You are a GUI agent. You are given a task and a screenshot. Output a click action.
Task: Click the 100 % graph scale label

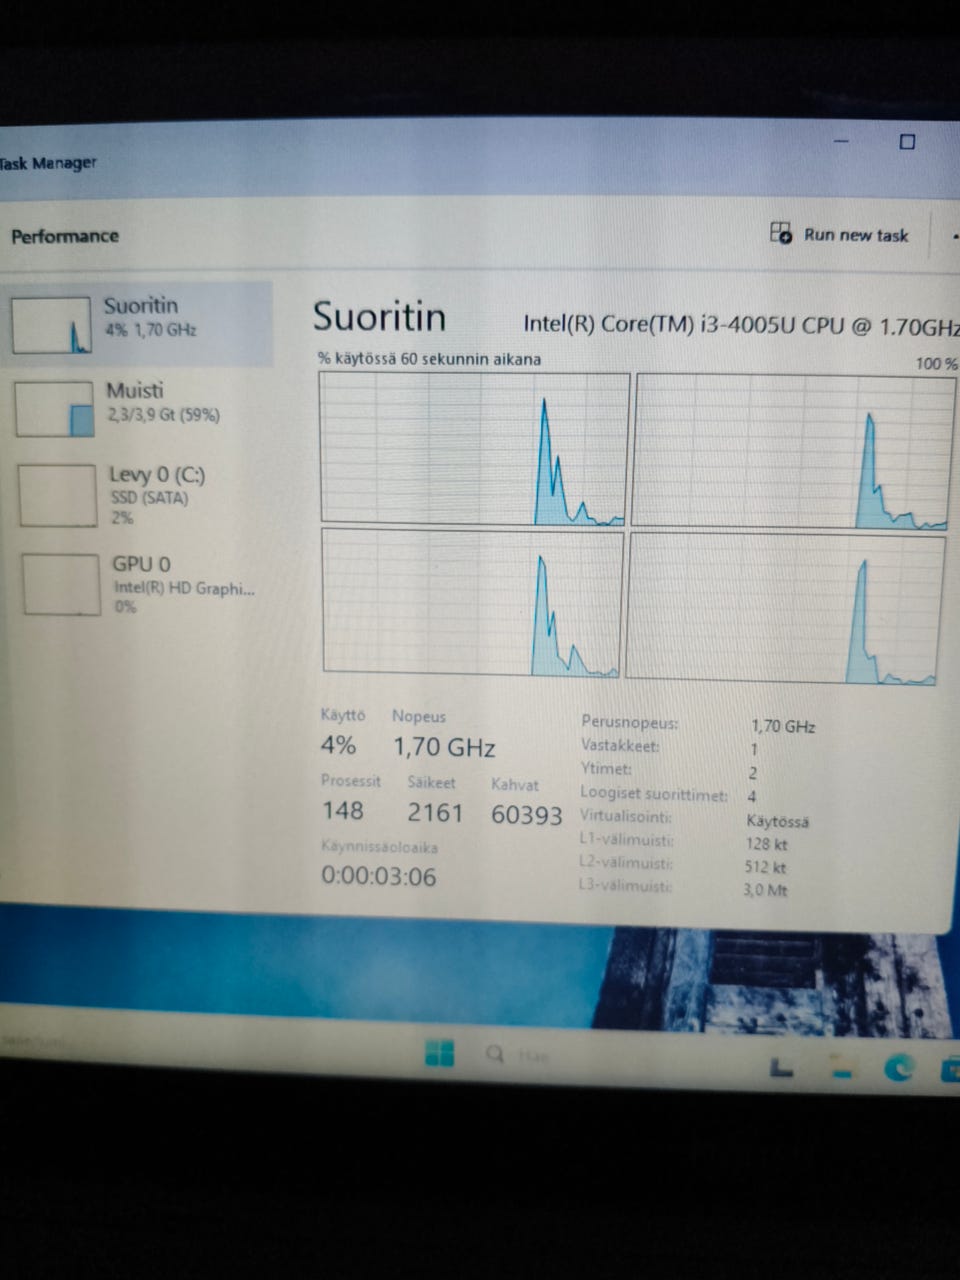(936, 363)
